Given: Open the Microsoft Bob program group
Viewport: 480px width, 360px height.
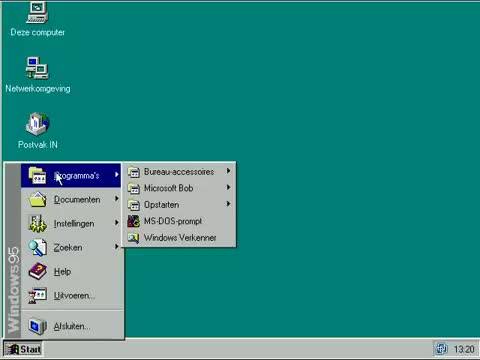Looking at the screenshot, I should [x=179, y=188].
